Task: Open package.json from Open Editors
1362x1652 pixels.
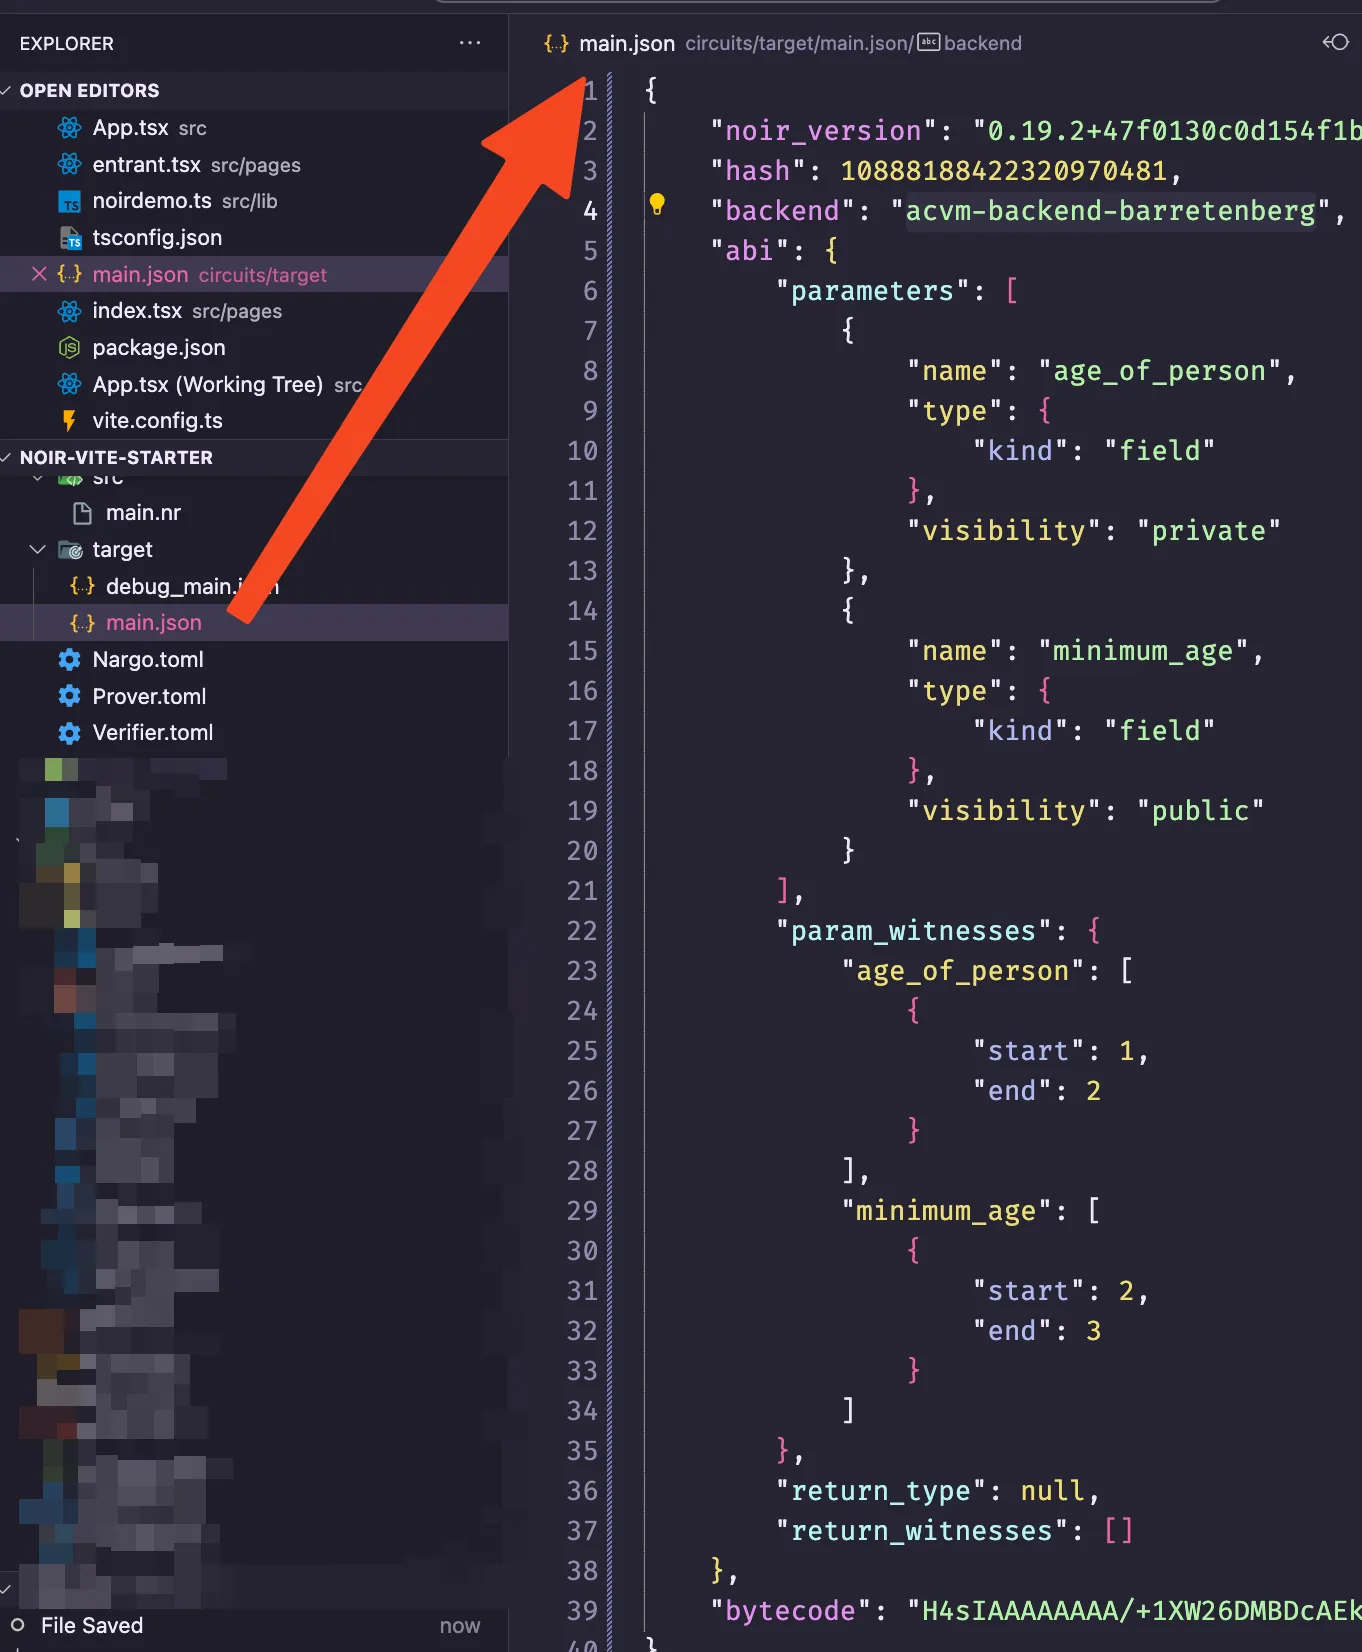Action: click(254, 348)
